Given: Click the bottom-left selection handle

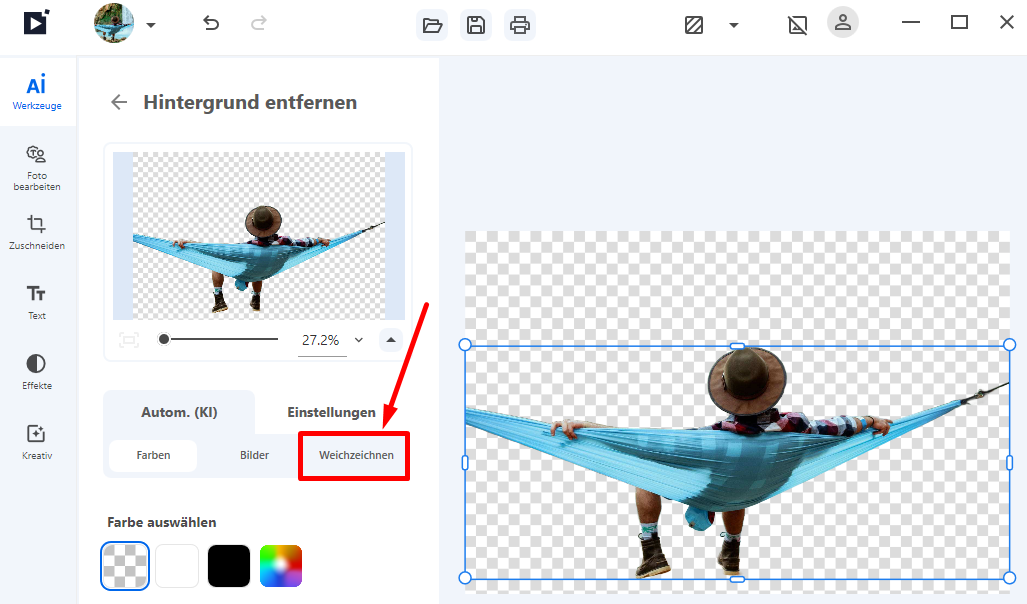Looking at the screenshot, I should 465,577.
